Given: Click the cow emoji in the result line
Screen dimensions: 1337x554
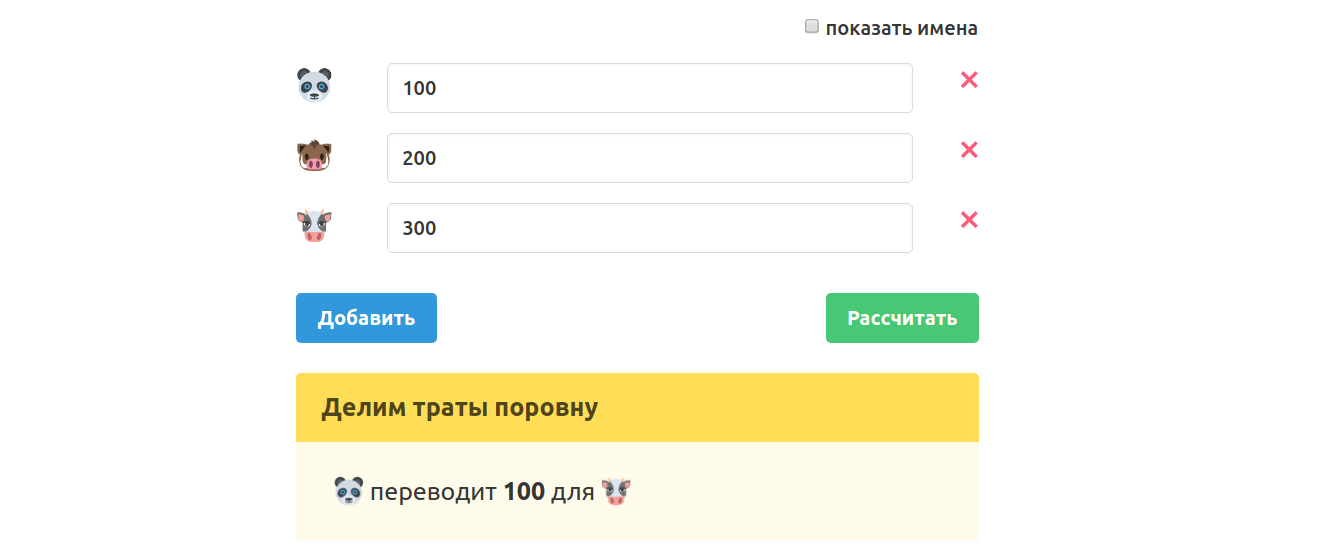Looking at the screenshot, I should pos(617,491).
